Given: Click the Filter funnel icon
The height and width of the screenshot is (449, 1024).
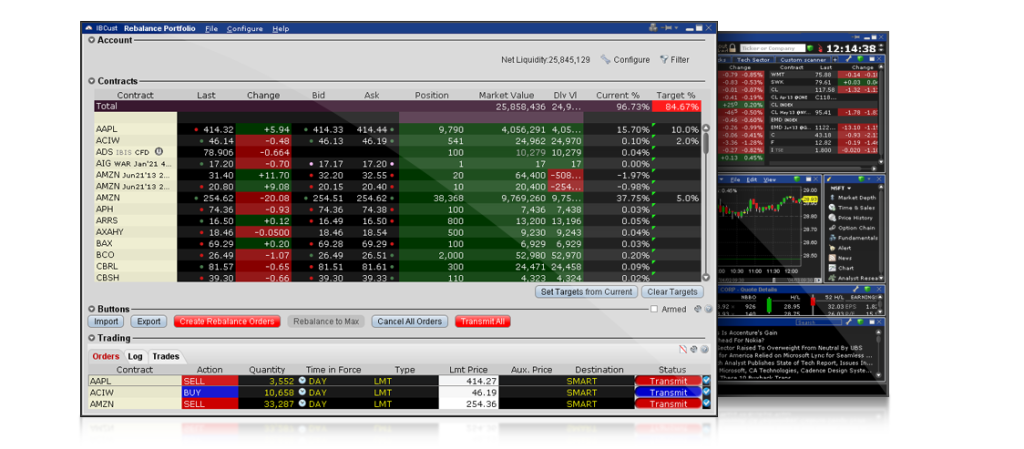Looking at the screenshot, I should tap(664, 59).
